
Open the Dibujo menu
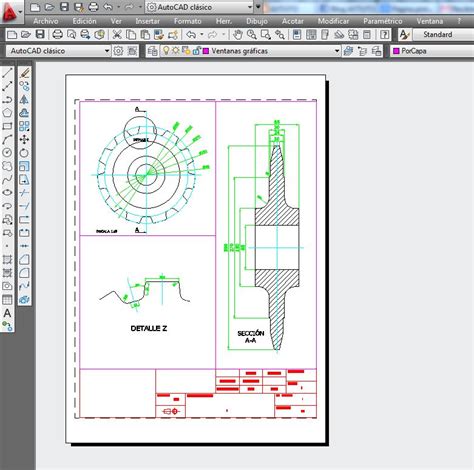(x=257, y=21)
